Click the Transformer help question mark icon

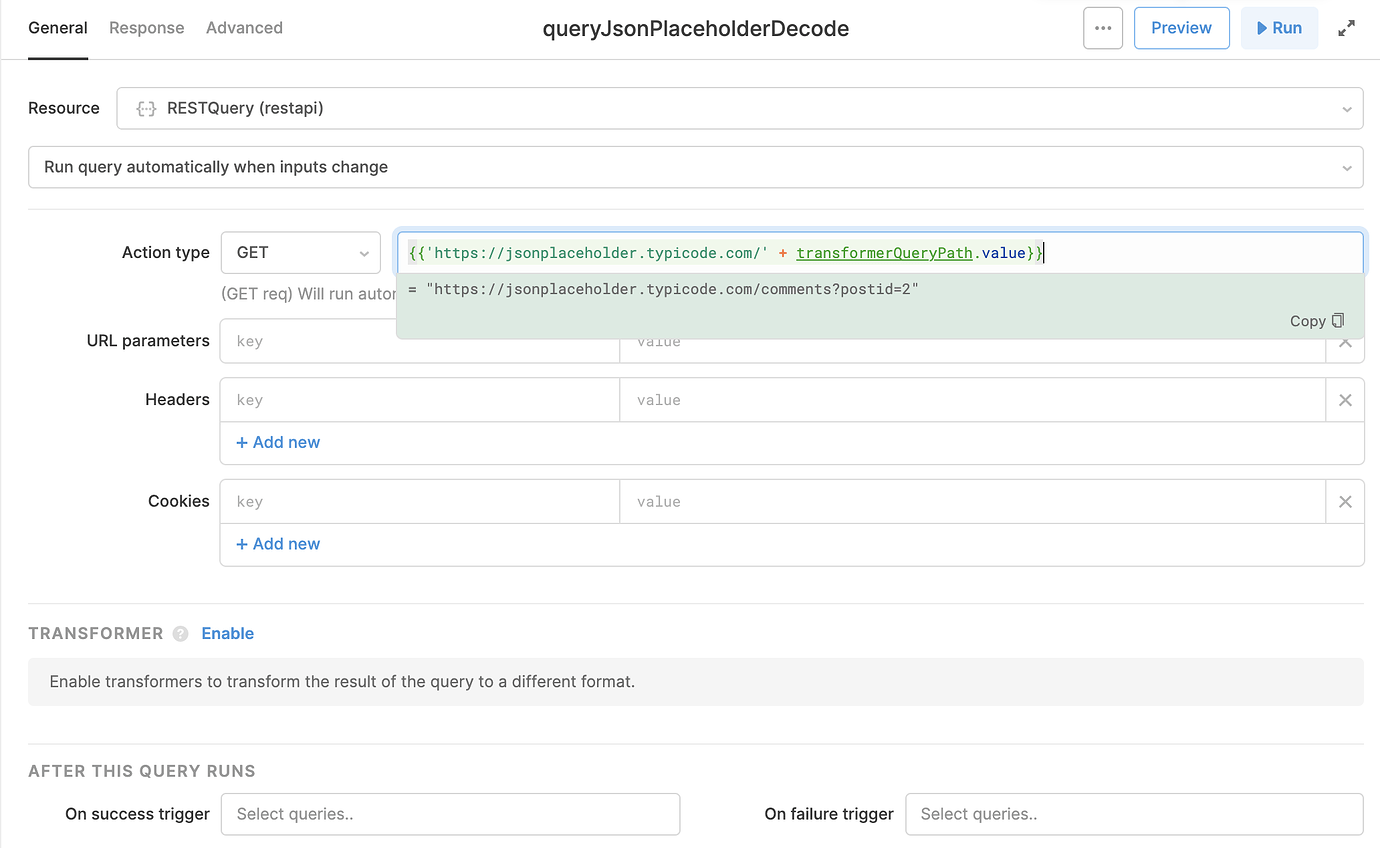click(x=180, y=634)
